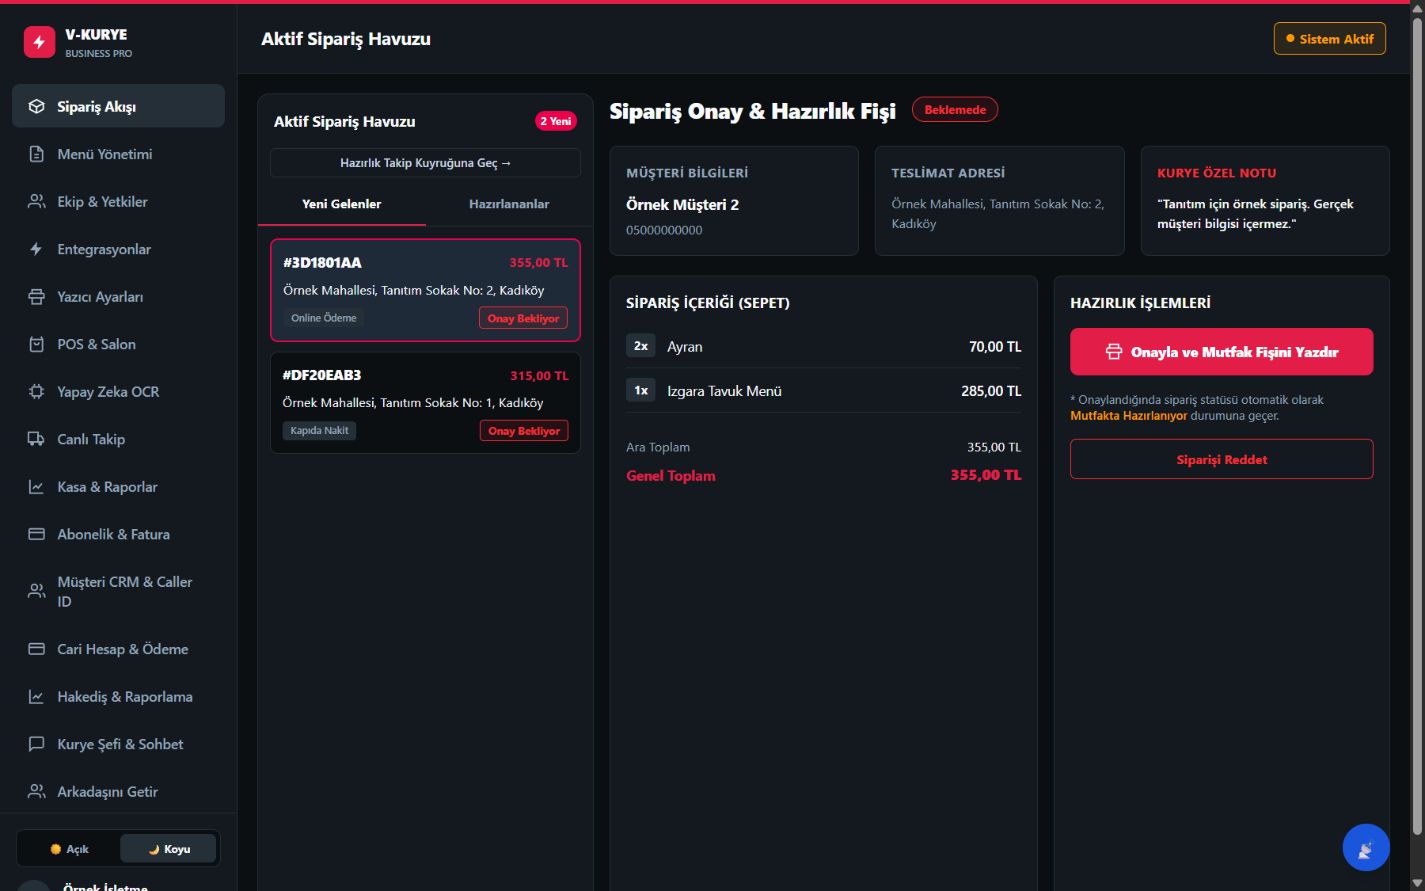The width and height of the screenshot is (1425, 891).
Task: Click the Örnek Müşteri 2 name
Action: tap(683, 205)
